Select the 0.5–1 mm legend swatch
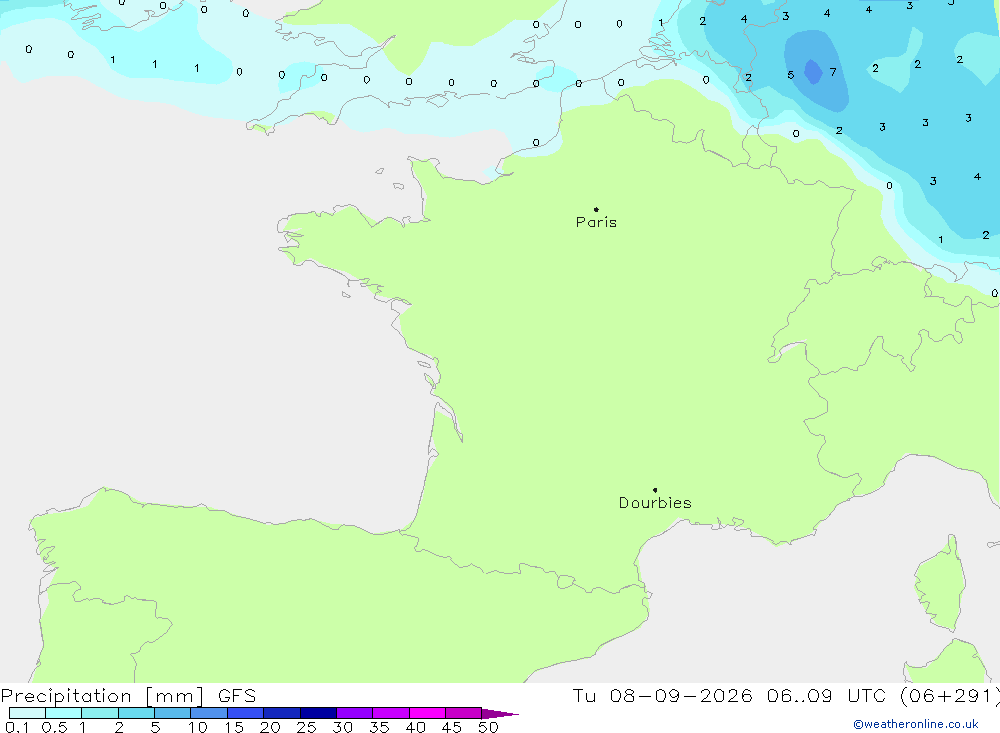This screenshot has height=733, width=1000. tap(64, 713)
